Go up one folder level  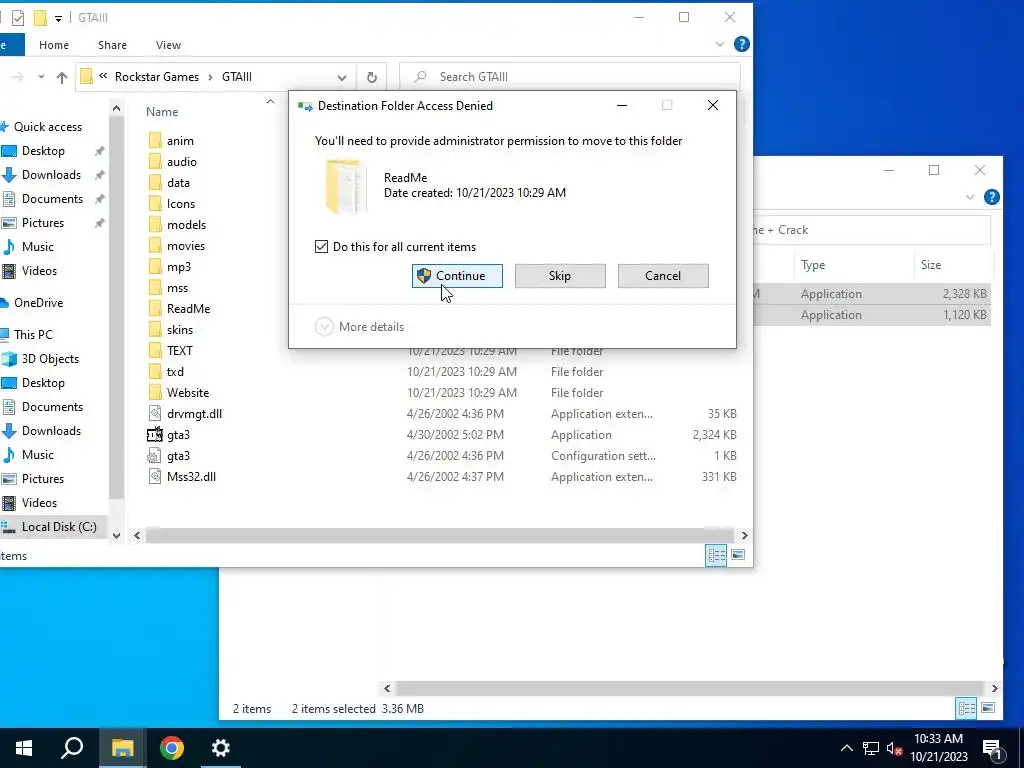pyautogui.click(x=61, y=77)
